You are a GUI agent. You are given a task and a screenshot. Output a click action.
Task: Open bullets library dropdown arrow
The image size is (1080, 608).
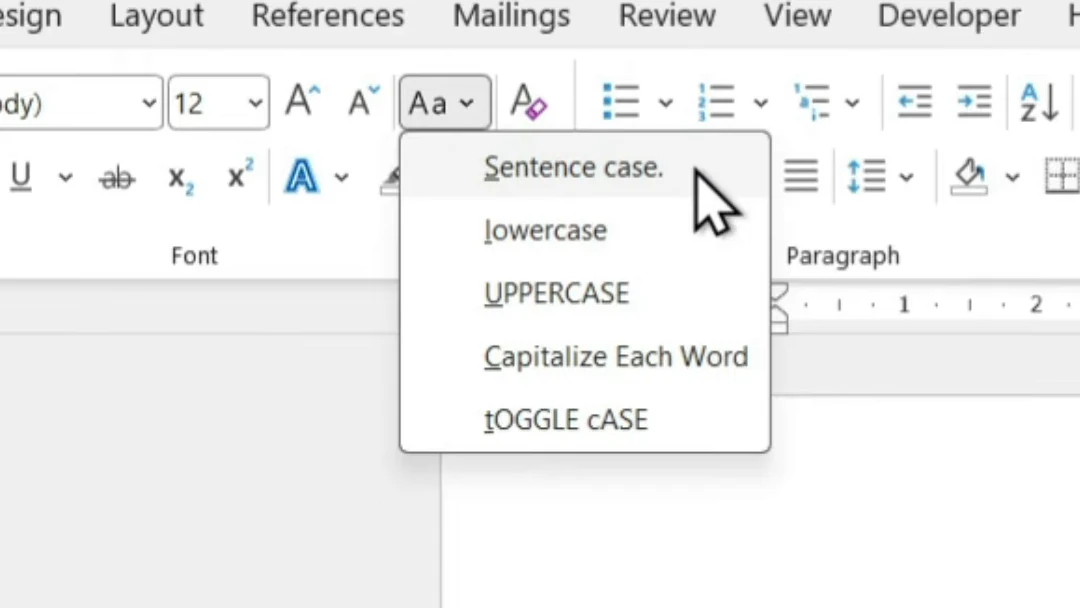click(665, 103)
